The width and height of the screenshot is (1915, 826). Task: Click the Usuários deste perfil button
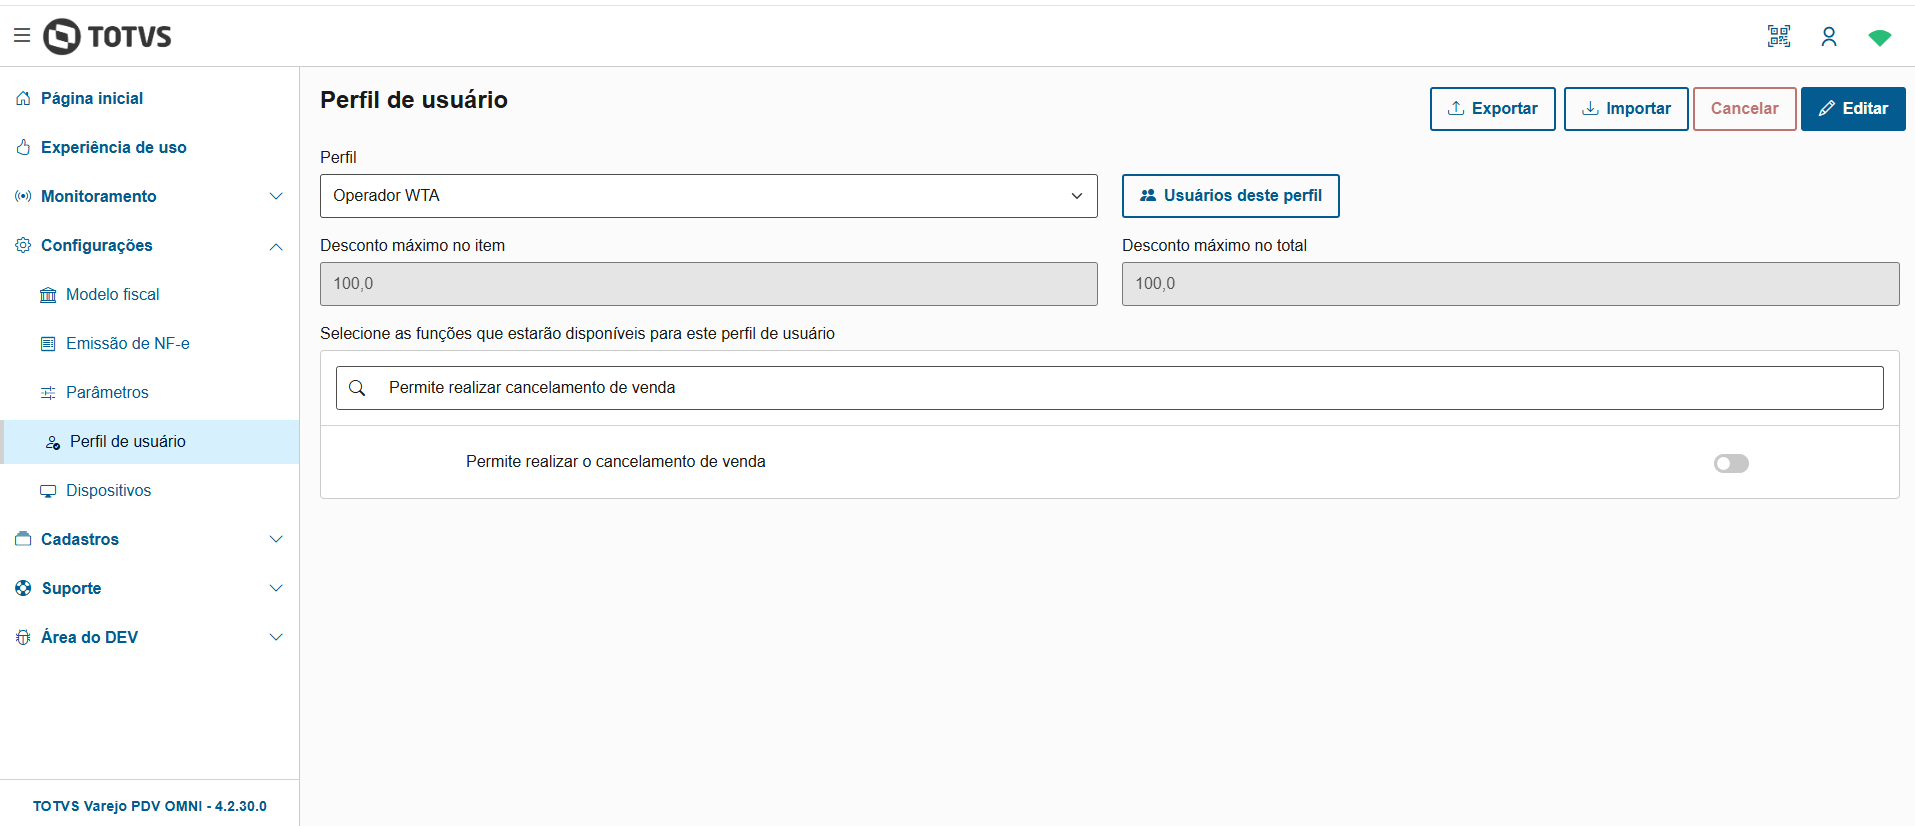[1230, 196]
